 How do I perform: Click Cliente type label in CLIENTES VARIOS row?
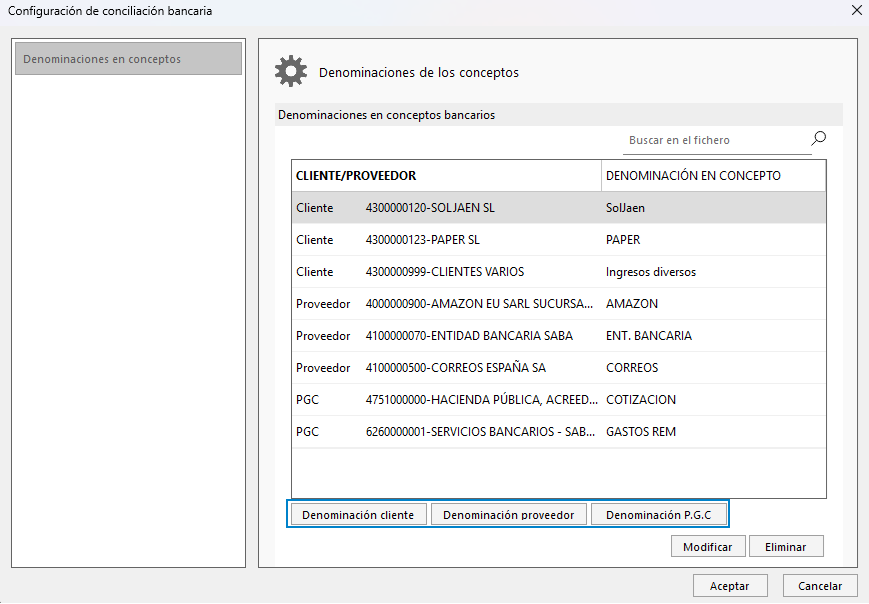[x=314, y=272]
